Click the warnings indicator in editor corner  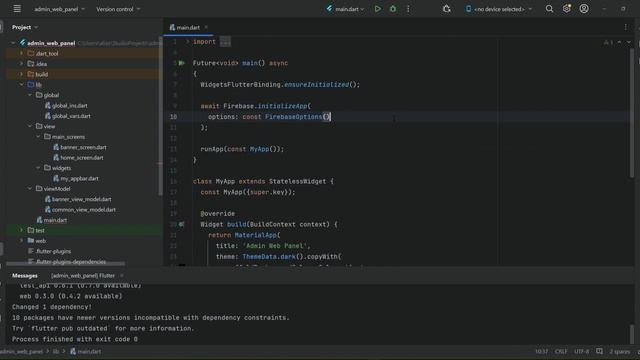coord(608,42)
